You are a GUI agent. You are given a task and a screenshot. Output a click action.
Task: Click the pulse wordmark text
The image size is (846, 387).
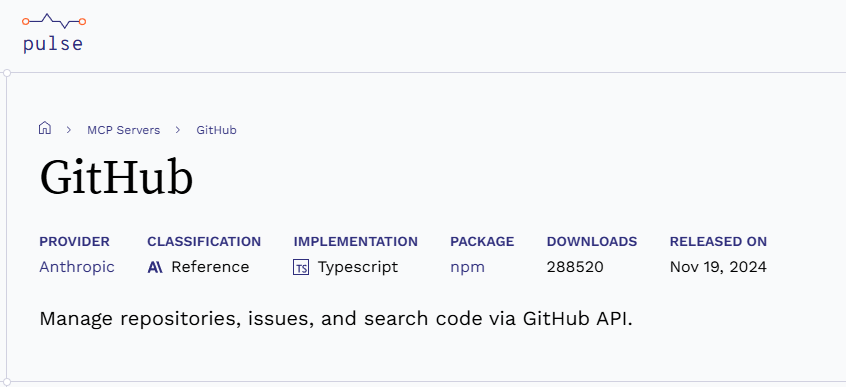pyautogui.click(x=53, y=44)
